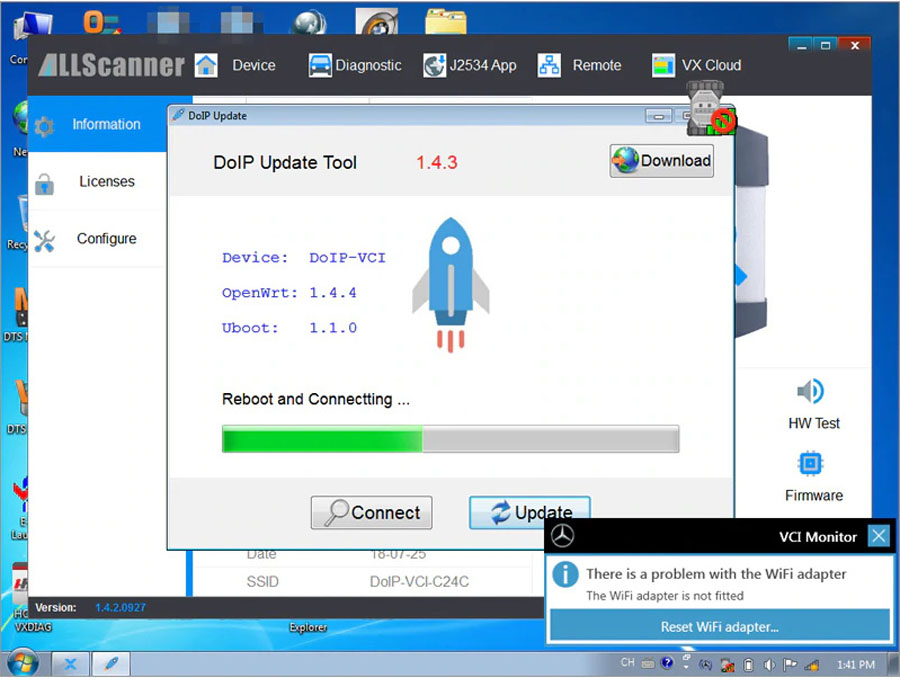Click the J2534 App globe icon
This screenshot has height=678, width=900.
[x=435, y=65]
